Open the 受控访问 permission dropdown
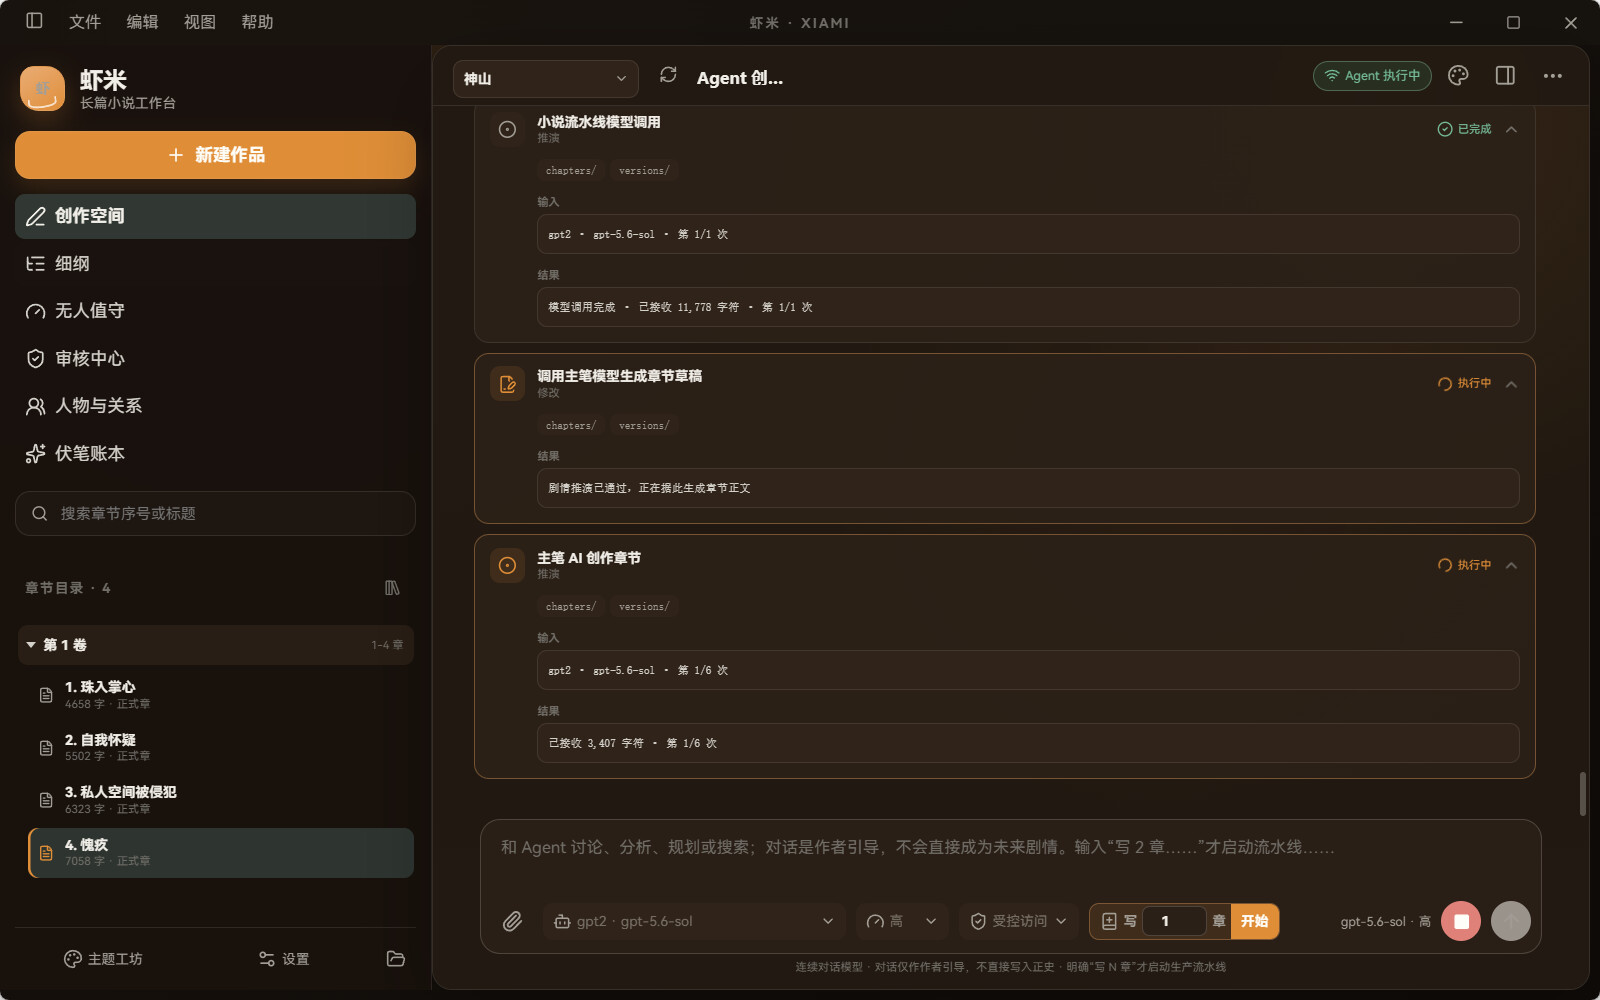1600x1000 pixels. 1019,921
